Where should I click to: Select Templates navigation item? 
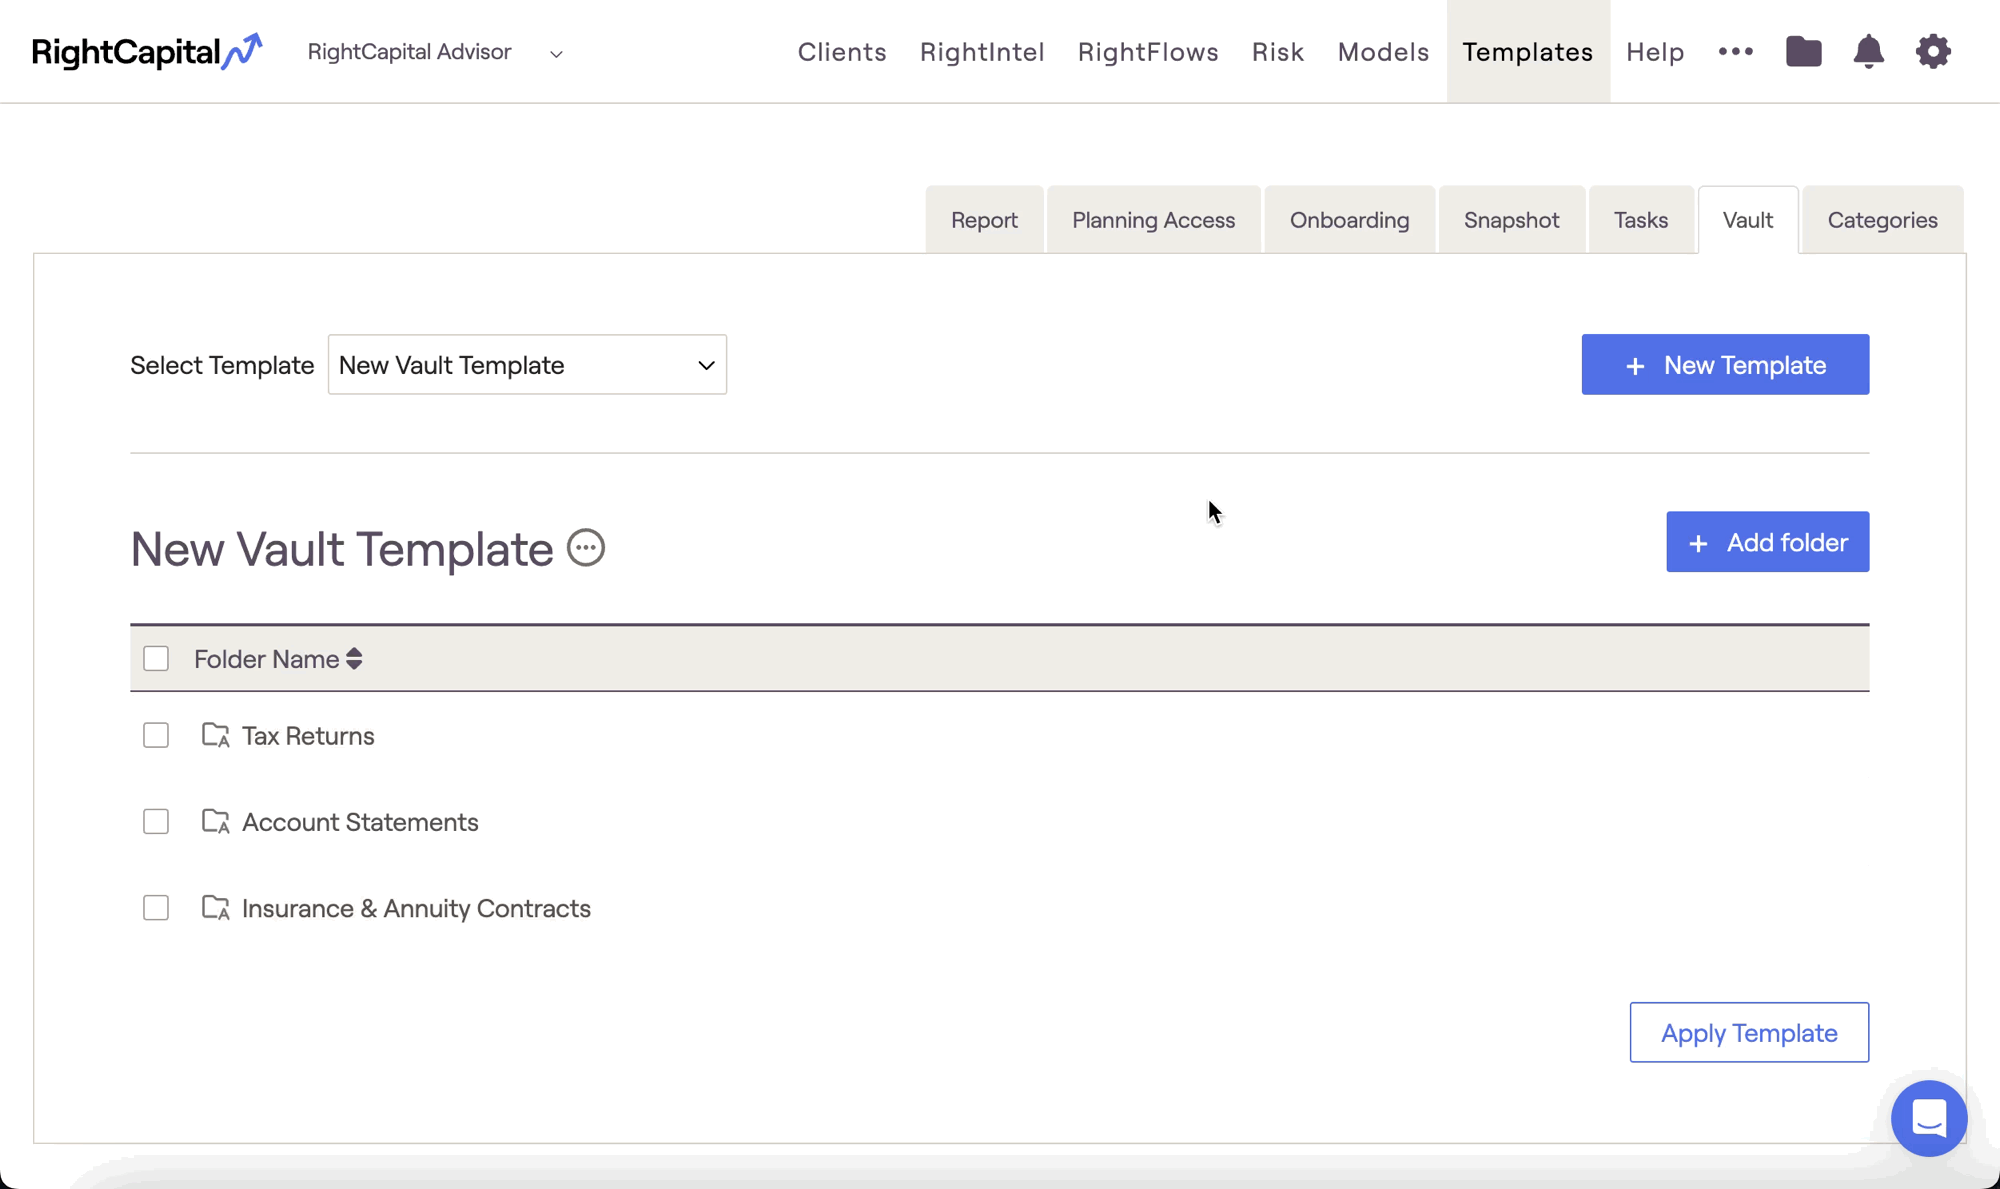click(1528, 52)
